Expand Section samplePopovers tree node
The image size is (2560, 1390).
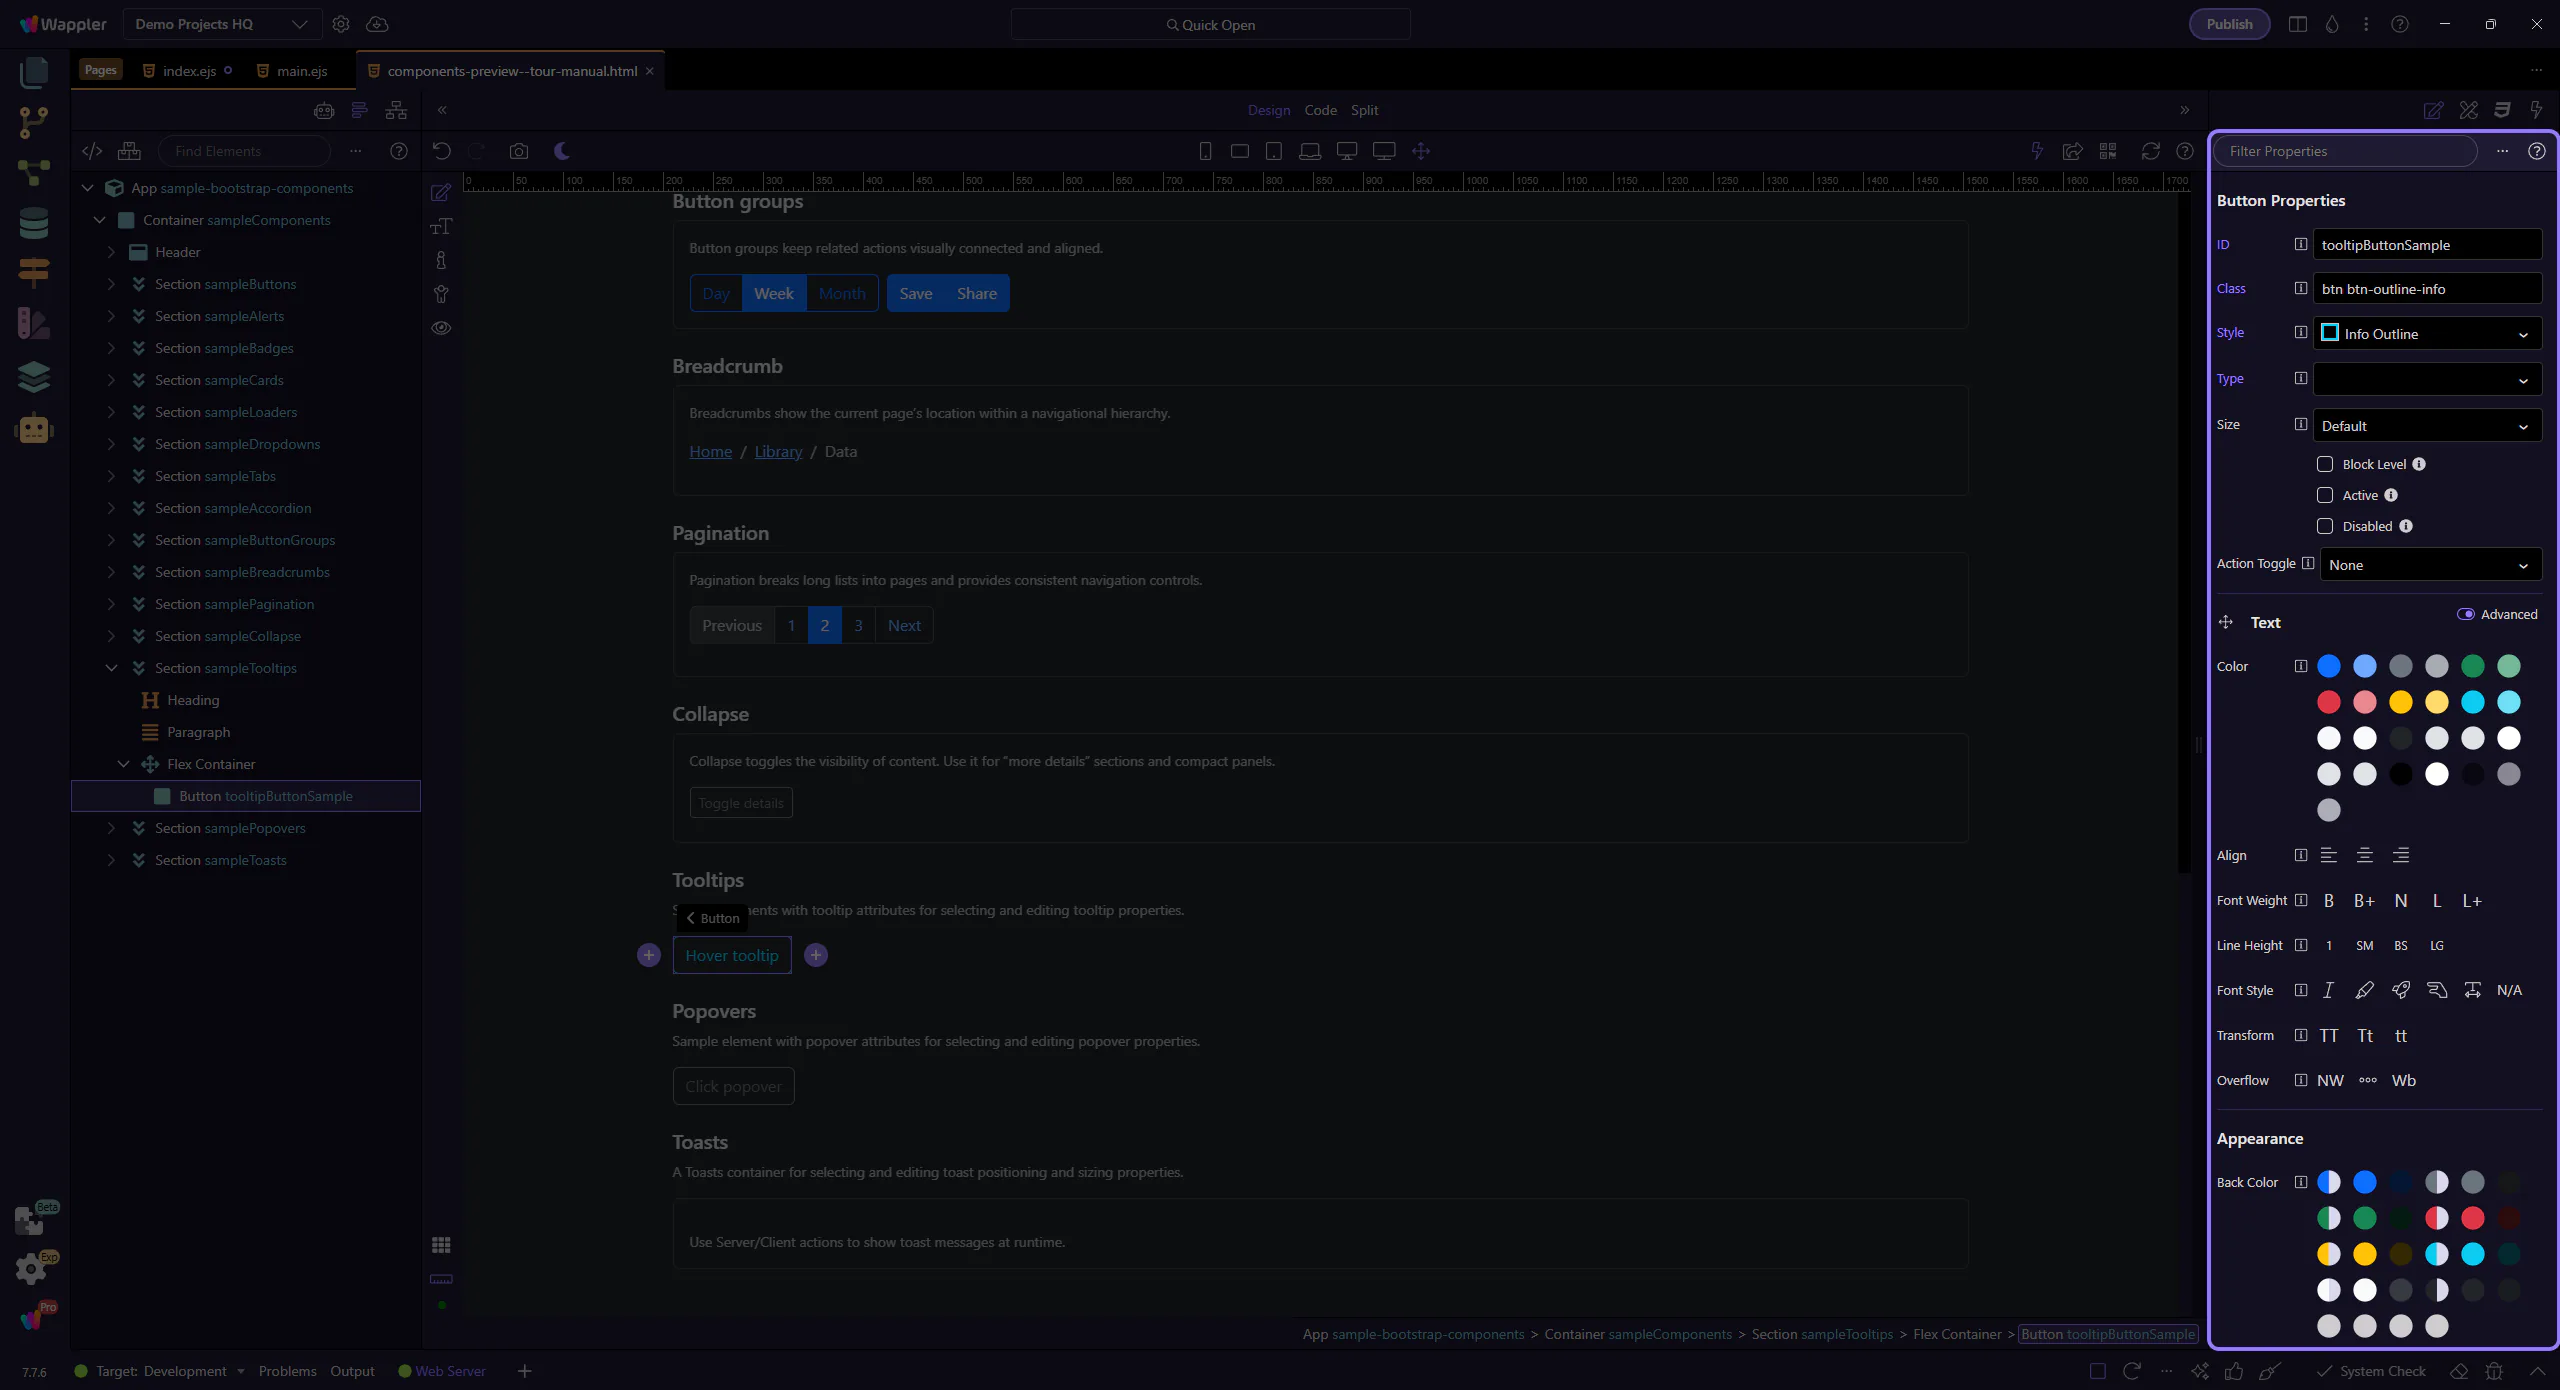tap(111, 828)
